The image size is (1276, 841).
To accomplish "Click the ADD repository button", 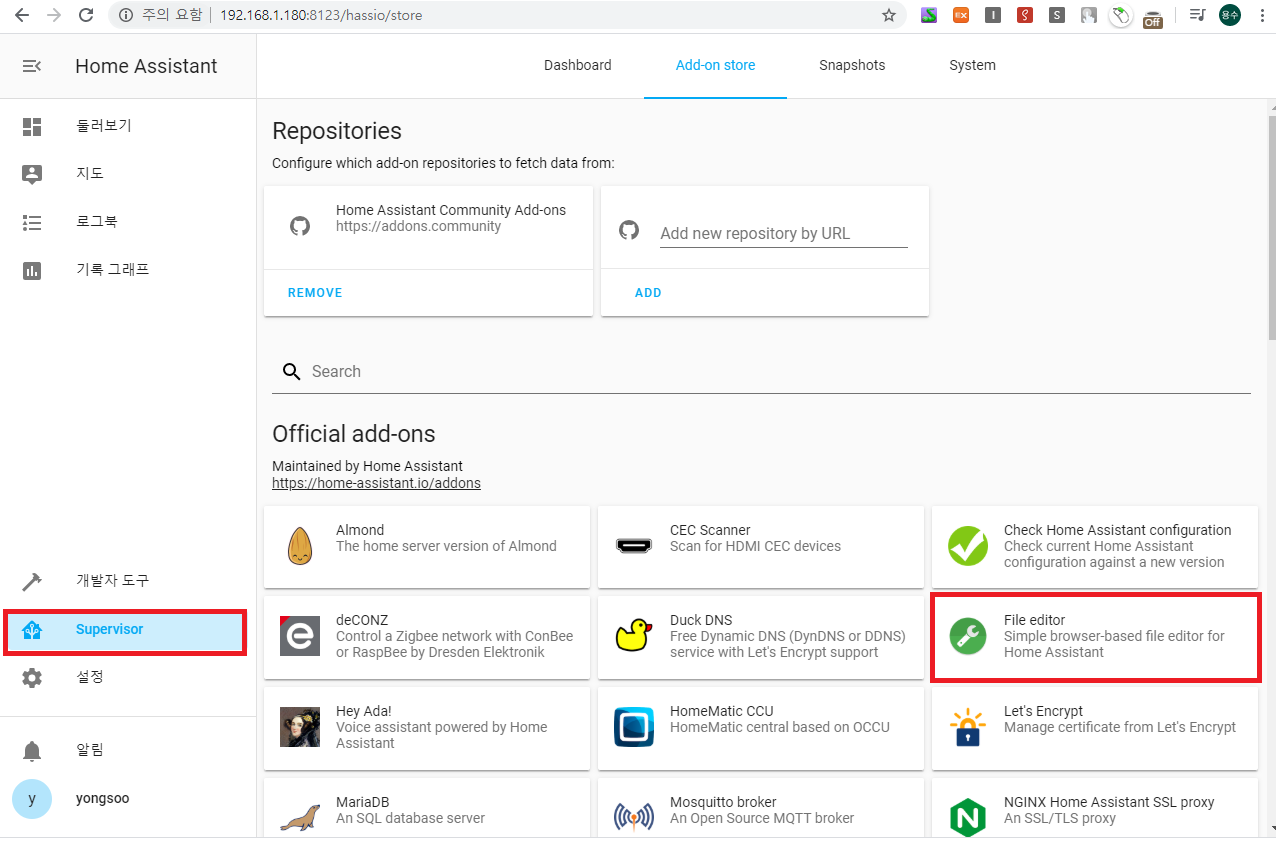I will pos(648,293).
